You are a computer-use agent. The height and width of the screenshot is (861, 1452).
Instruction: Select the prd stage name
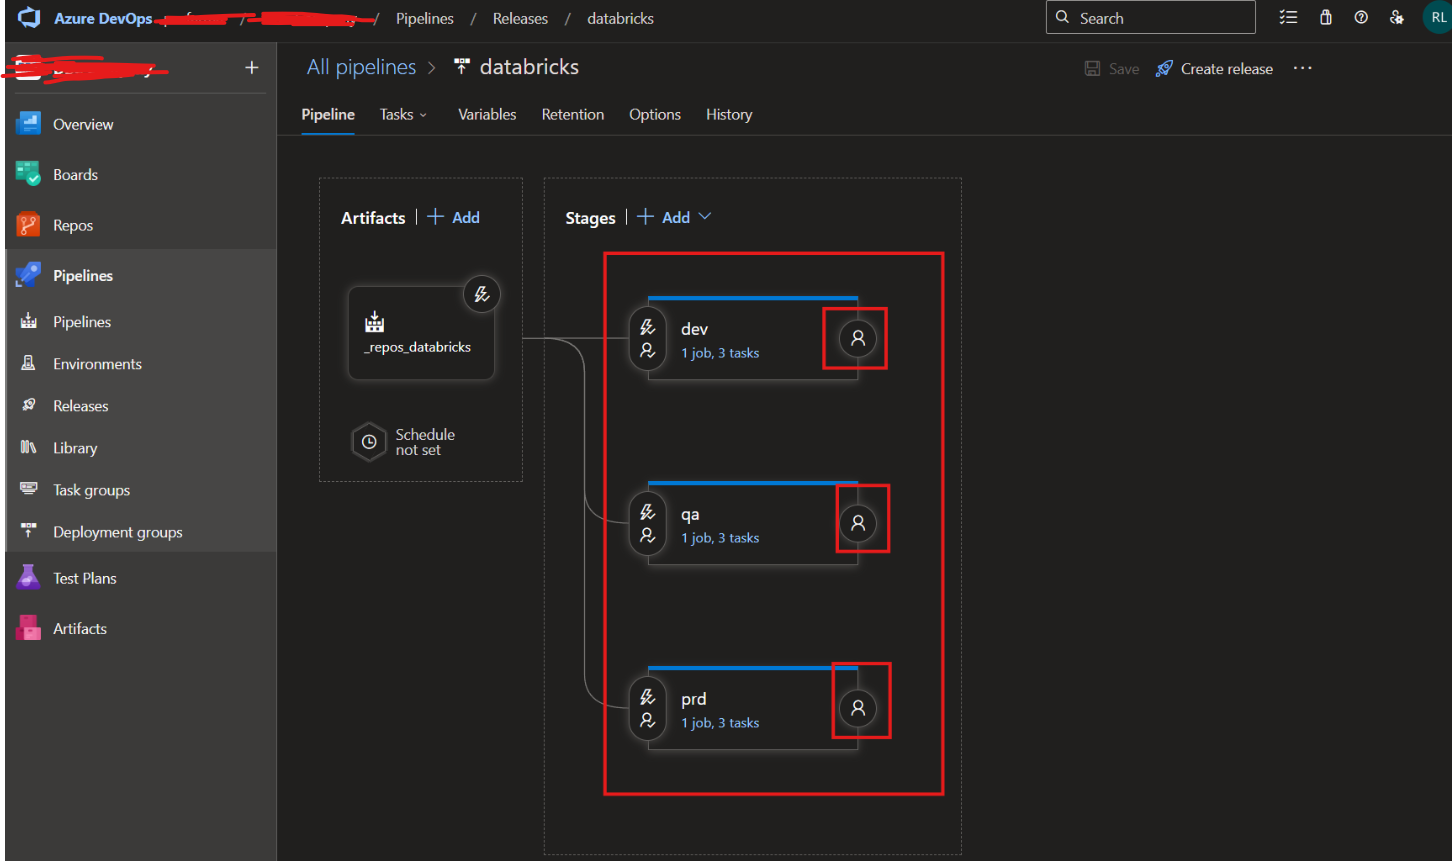[693, 699]
